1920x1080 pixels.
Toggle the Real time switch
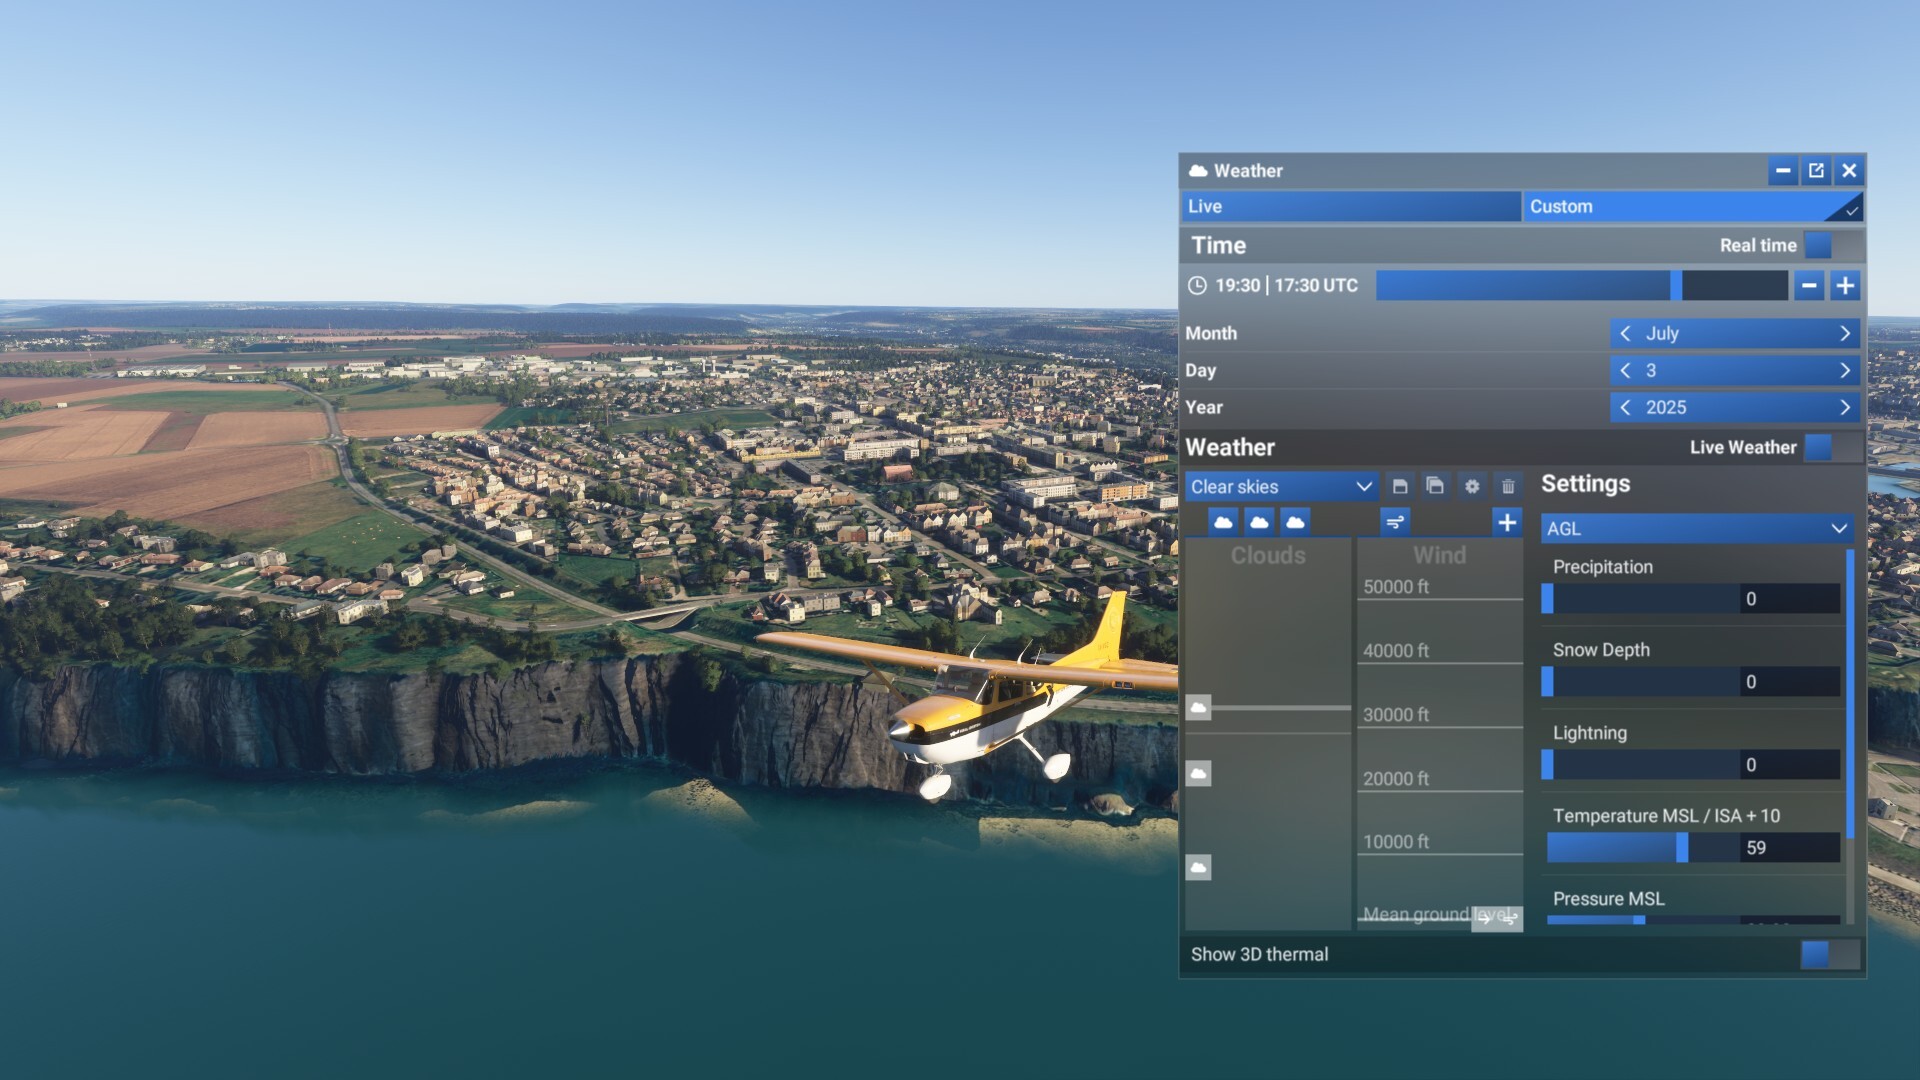point(1832,245)
